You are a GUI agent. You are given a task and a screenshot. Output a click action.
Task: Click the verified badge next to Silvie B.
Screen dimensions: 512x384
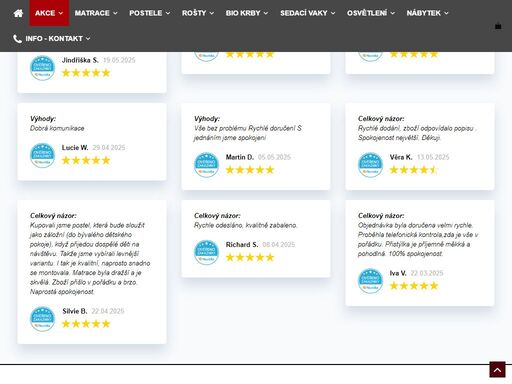(x=42, y=319)
